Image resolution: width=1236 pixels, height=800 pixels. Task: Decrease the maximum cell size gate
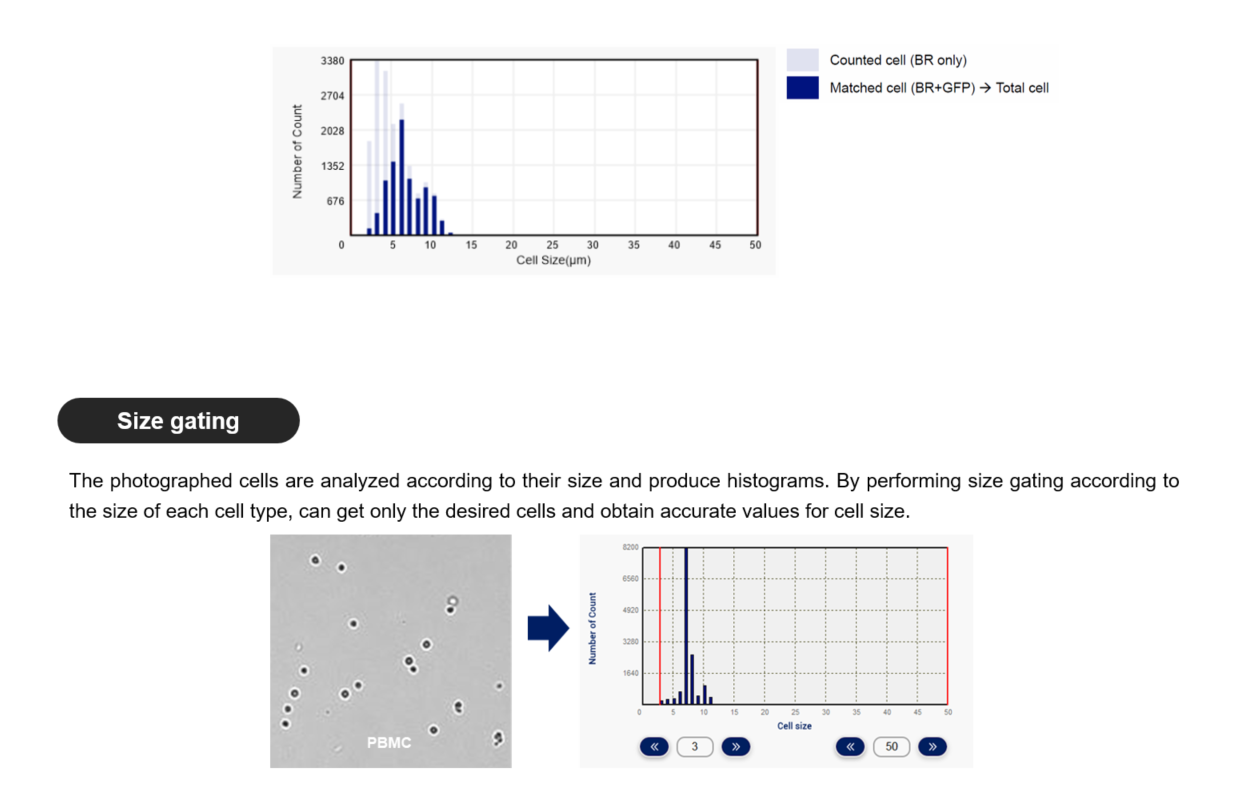click(x=850, y=746)
